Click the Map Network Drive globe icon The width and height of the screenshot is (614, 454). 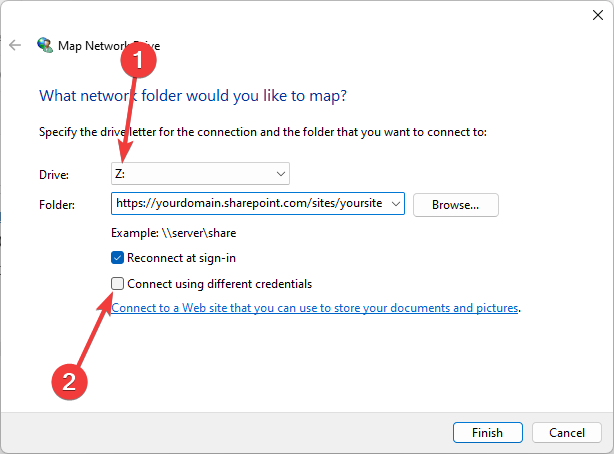coord(45,45)
